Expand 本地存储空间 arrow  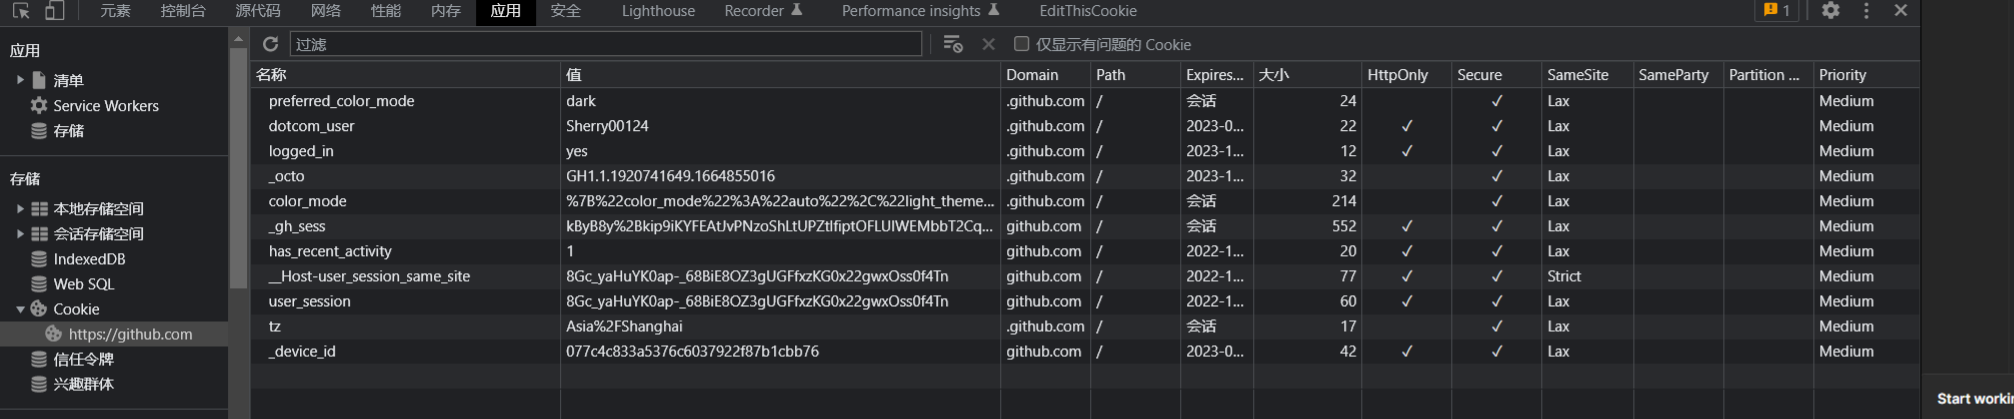20,208
